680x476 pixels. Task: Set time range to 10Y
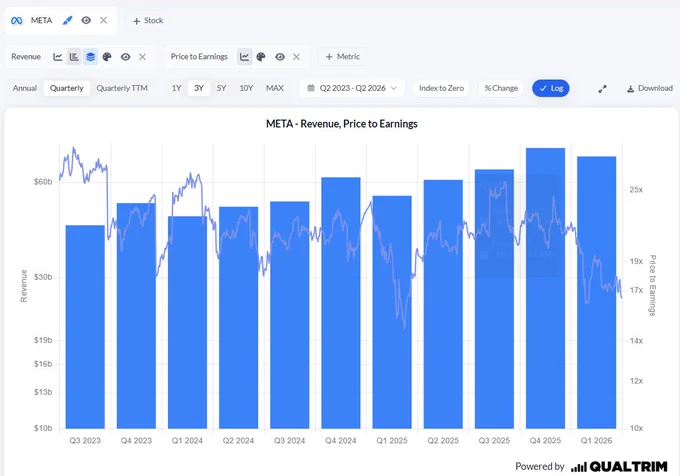[x=246, y=88]
